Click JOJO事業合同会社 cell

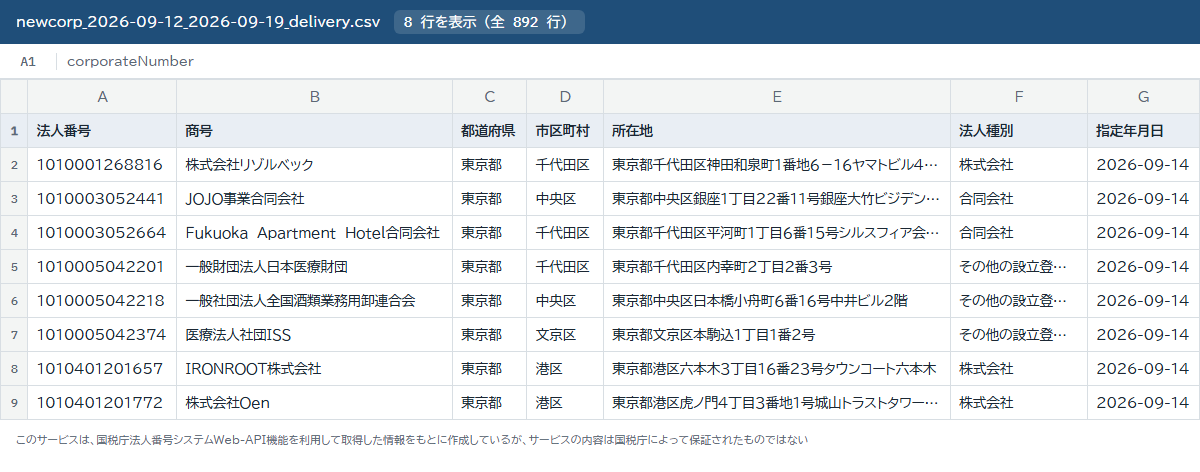[x=315, y=199]
